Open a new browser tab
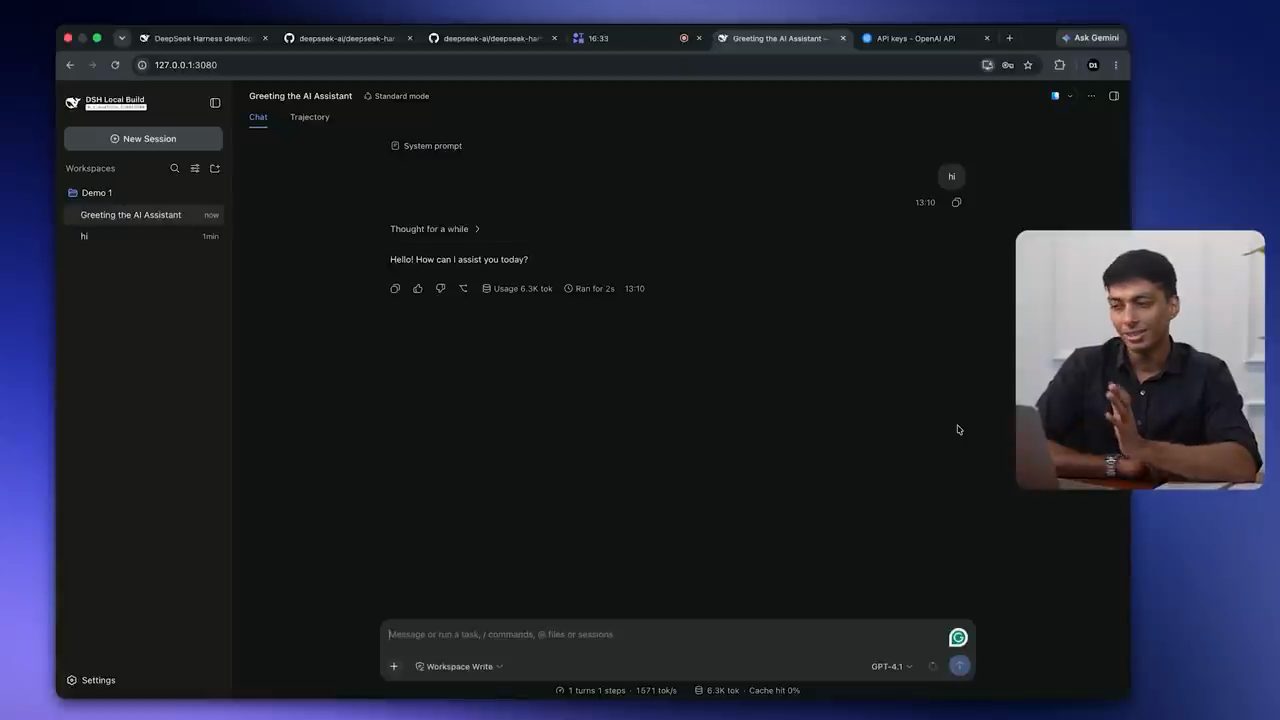 click(x=1009, y=38)
